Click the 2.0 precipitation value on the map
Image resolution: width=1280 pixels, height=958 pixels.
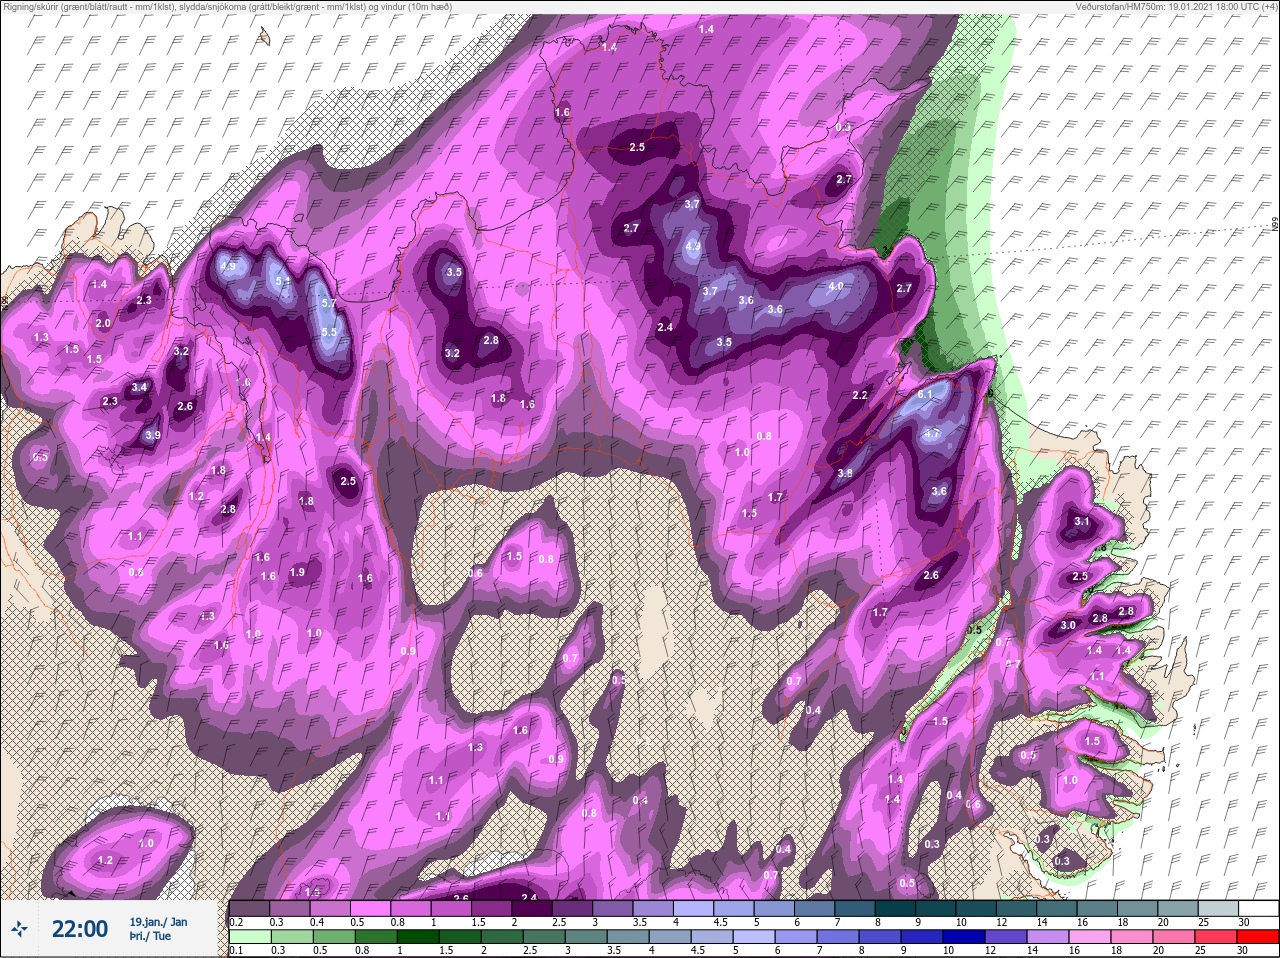(x=103, y=324)
